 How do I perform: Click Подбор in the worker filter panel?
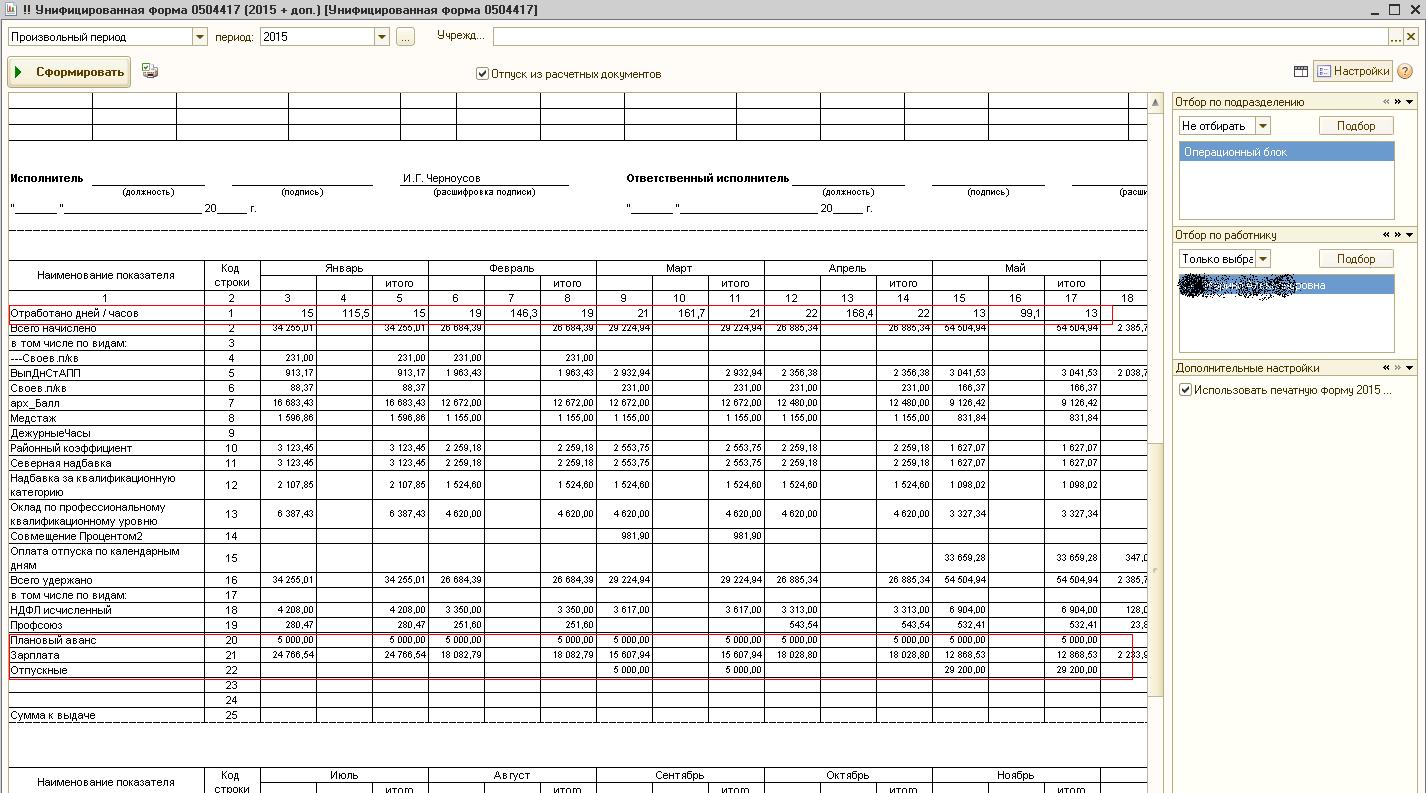[x=1355, y=259]
